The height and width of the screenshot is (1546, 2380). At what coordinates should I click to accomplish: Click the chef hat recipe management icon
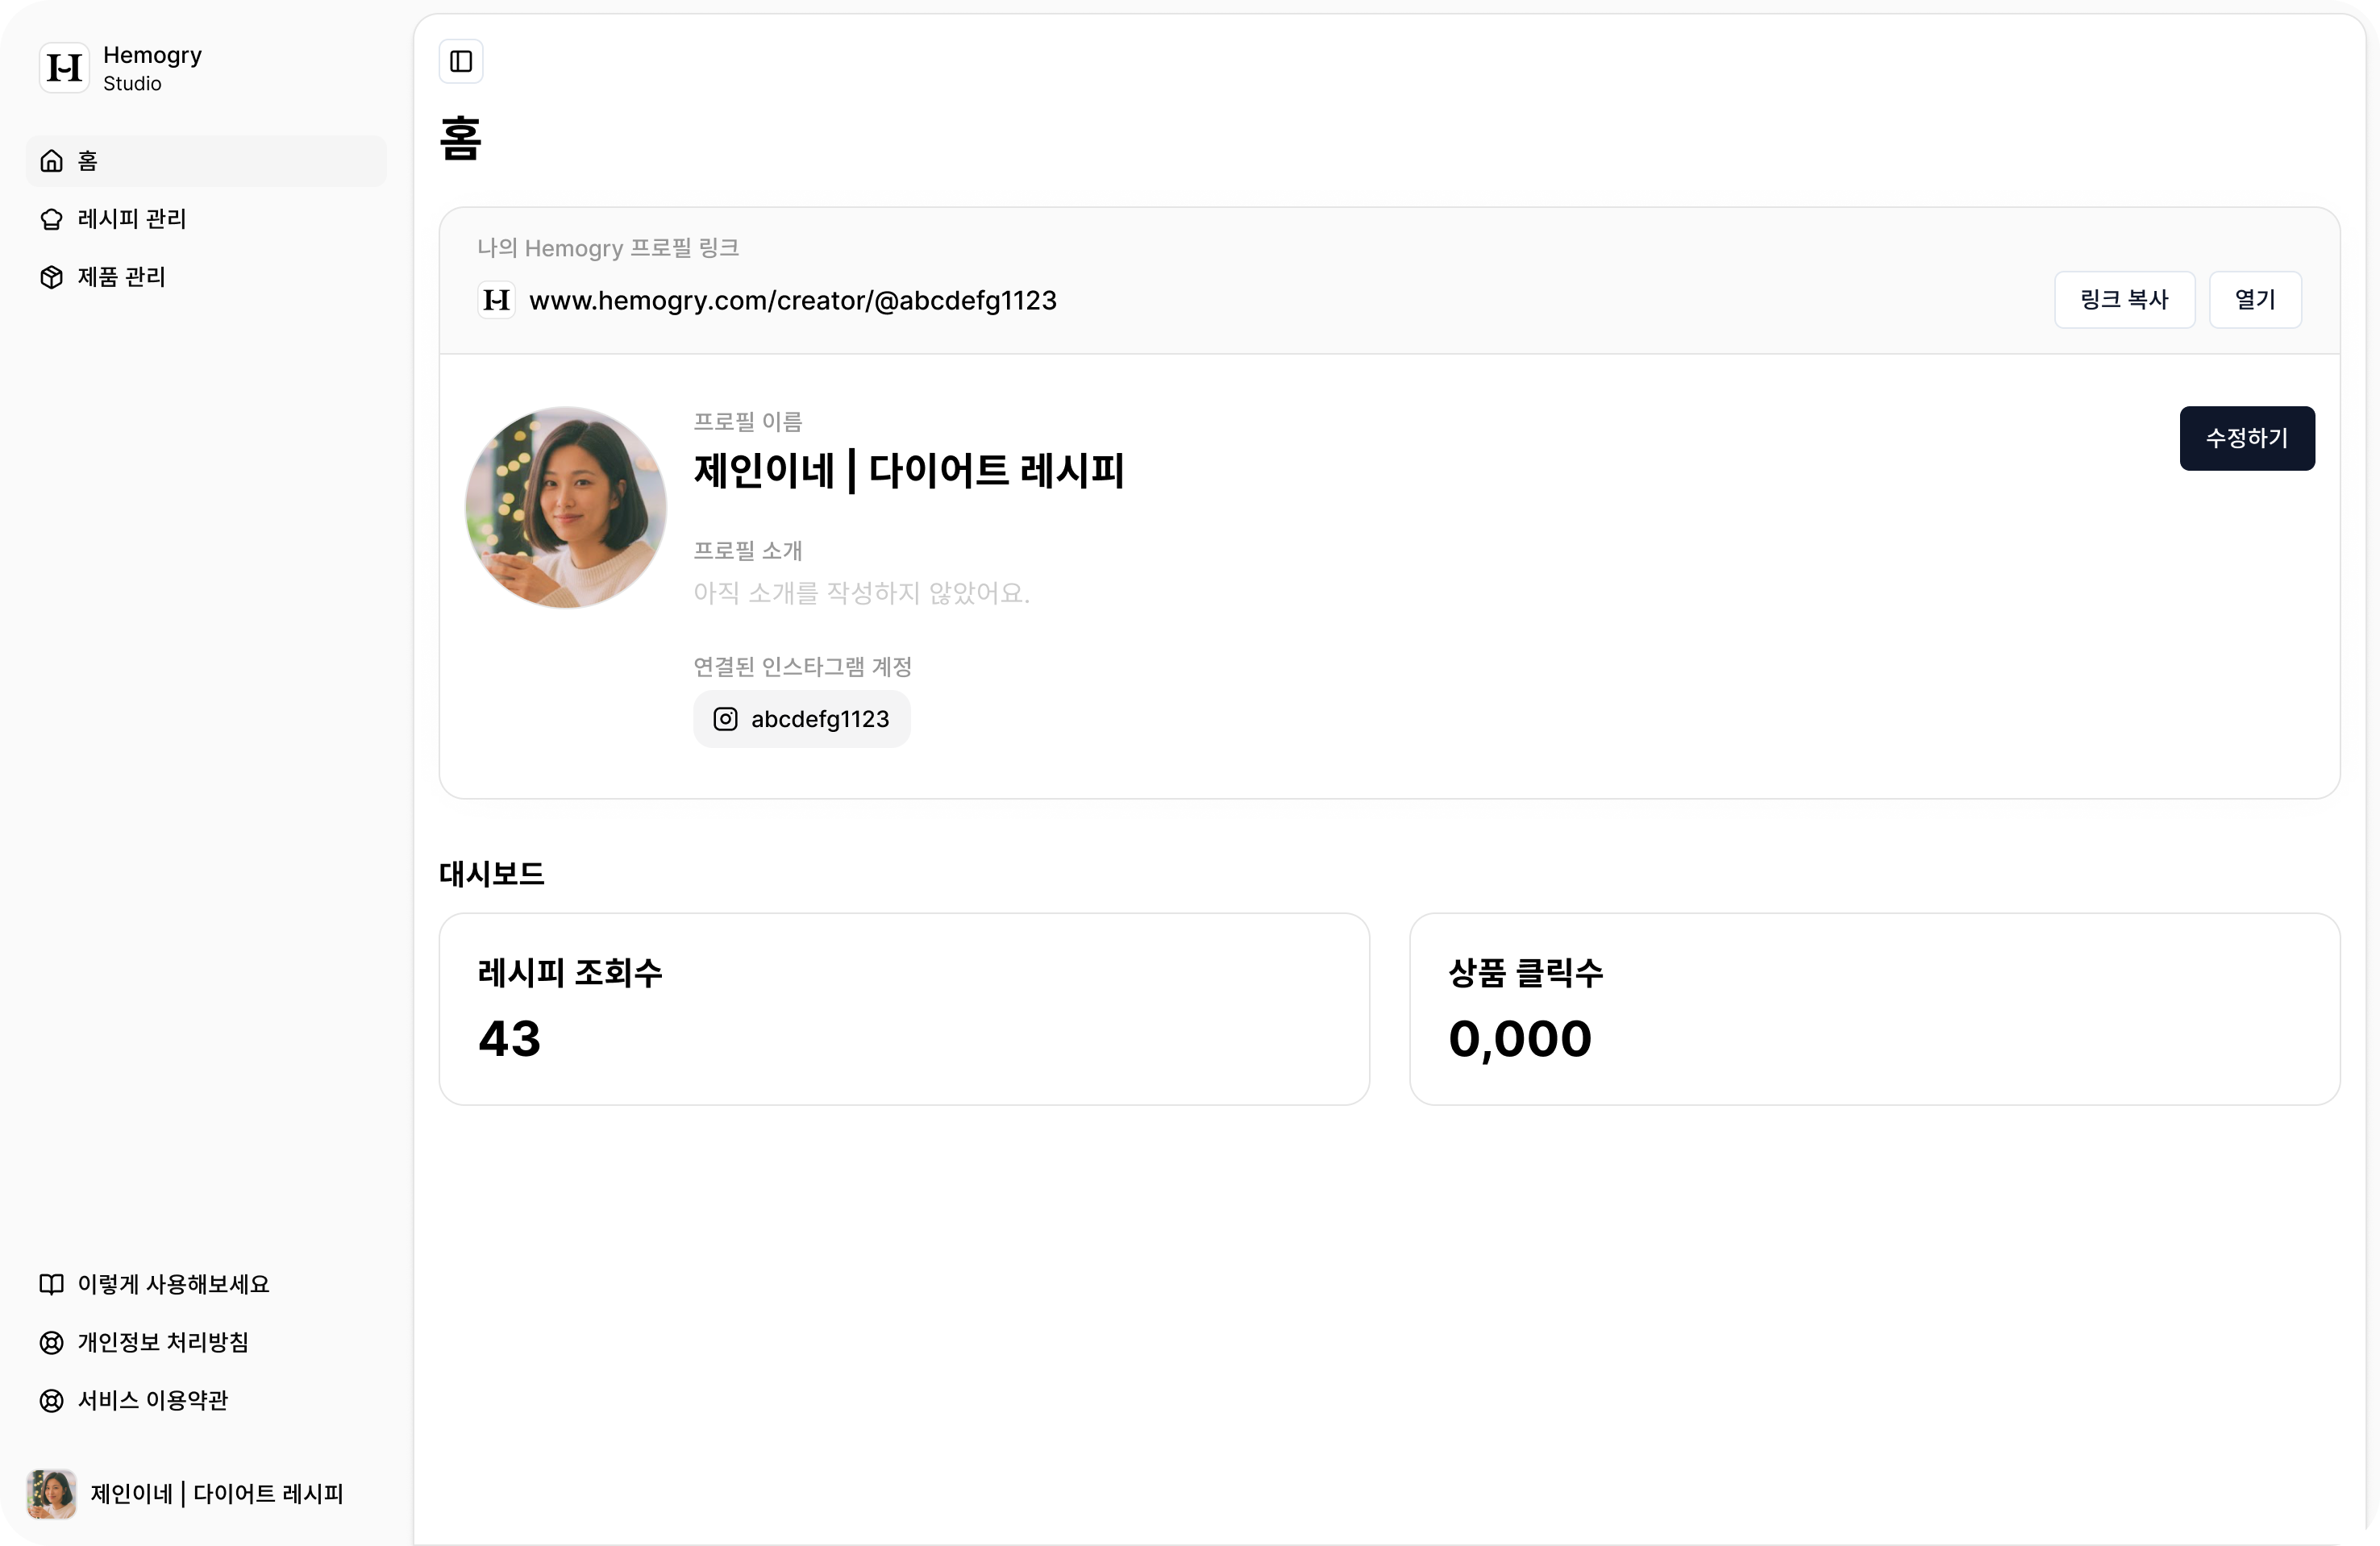pos(52,219)
